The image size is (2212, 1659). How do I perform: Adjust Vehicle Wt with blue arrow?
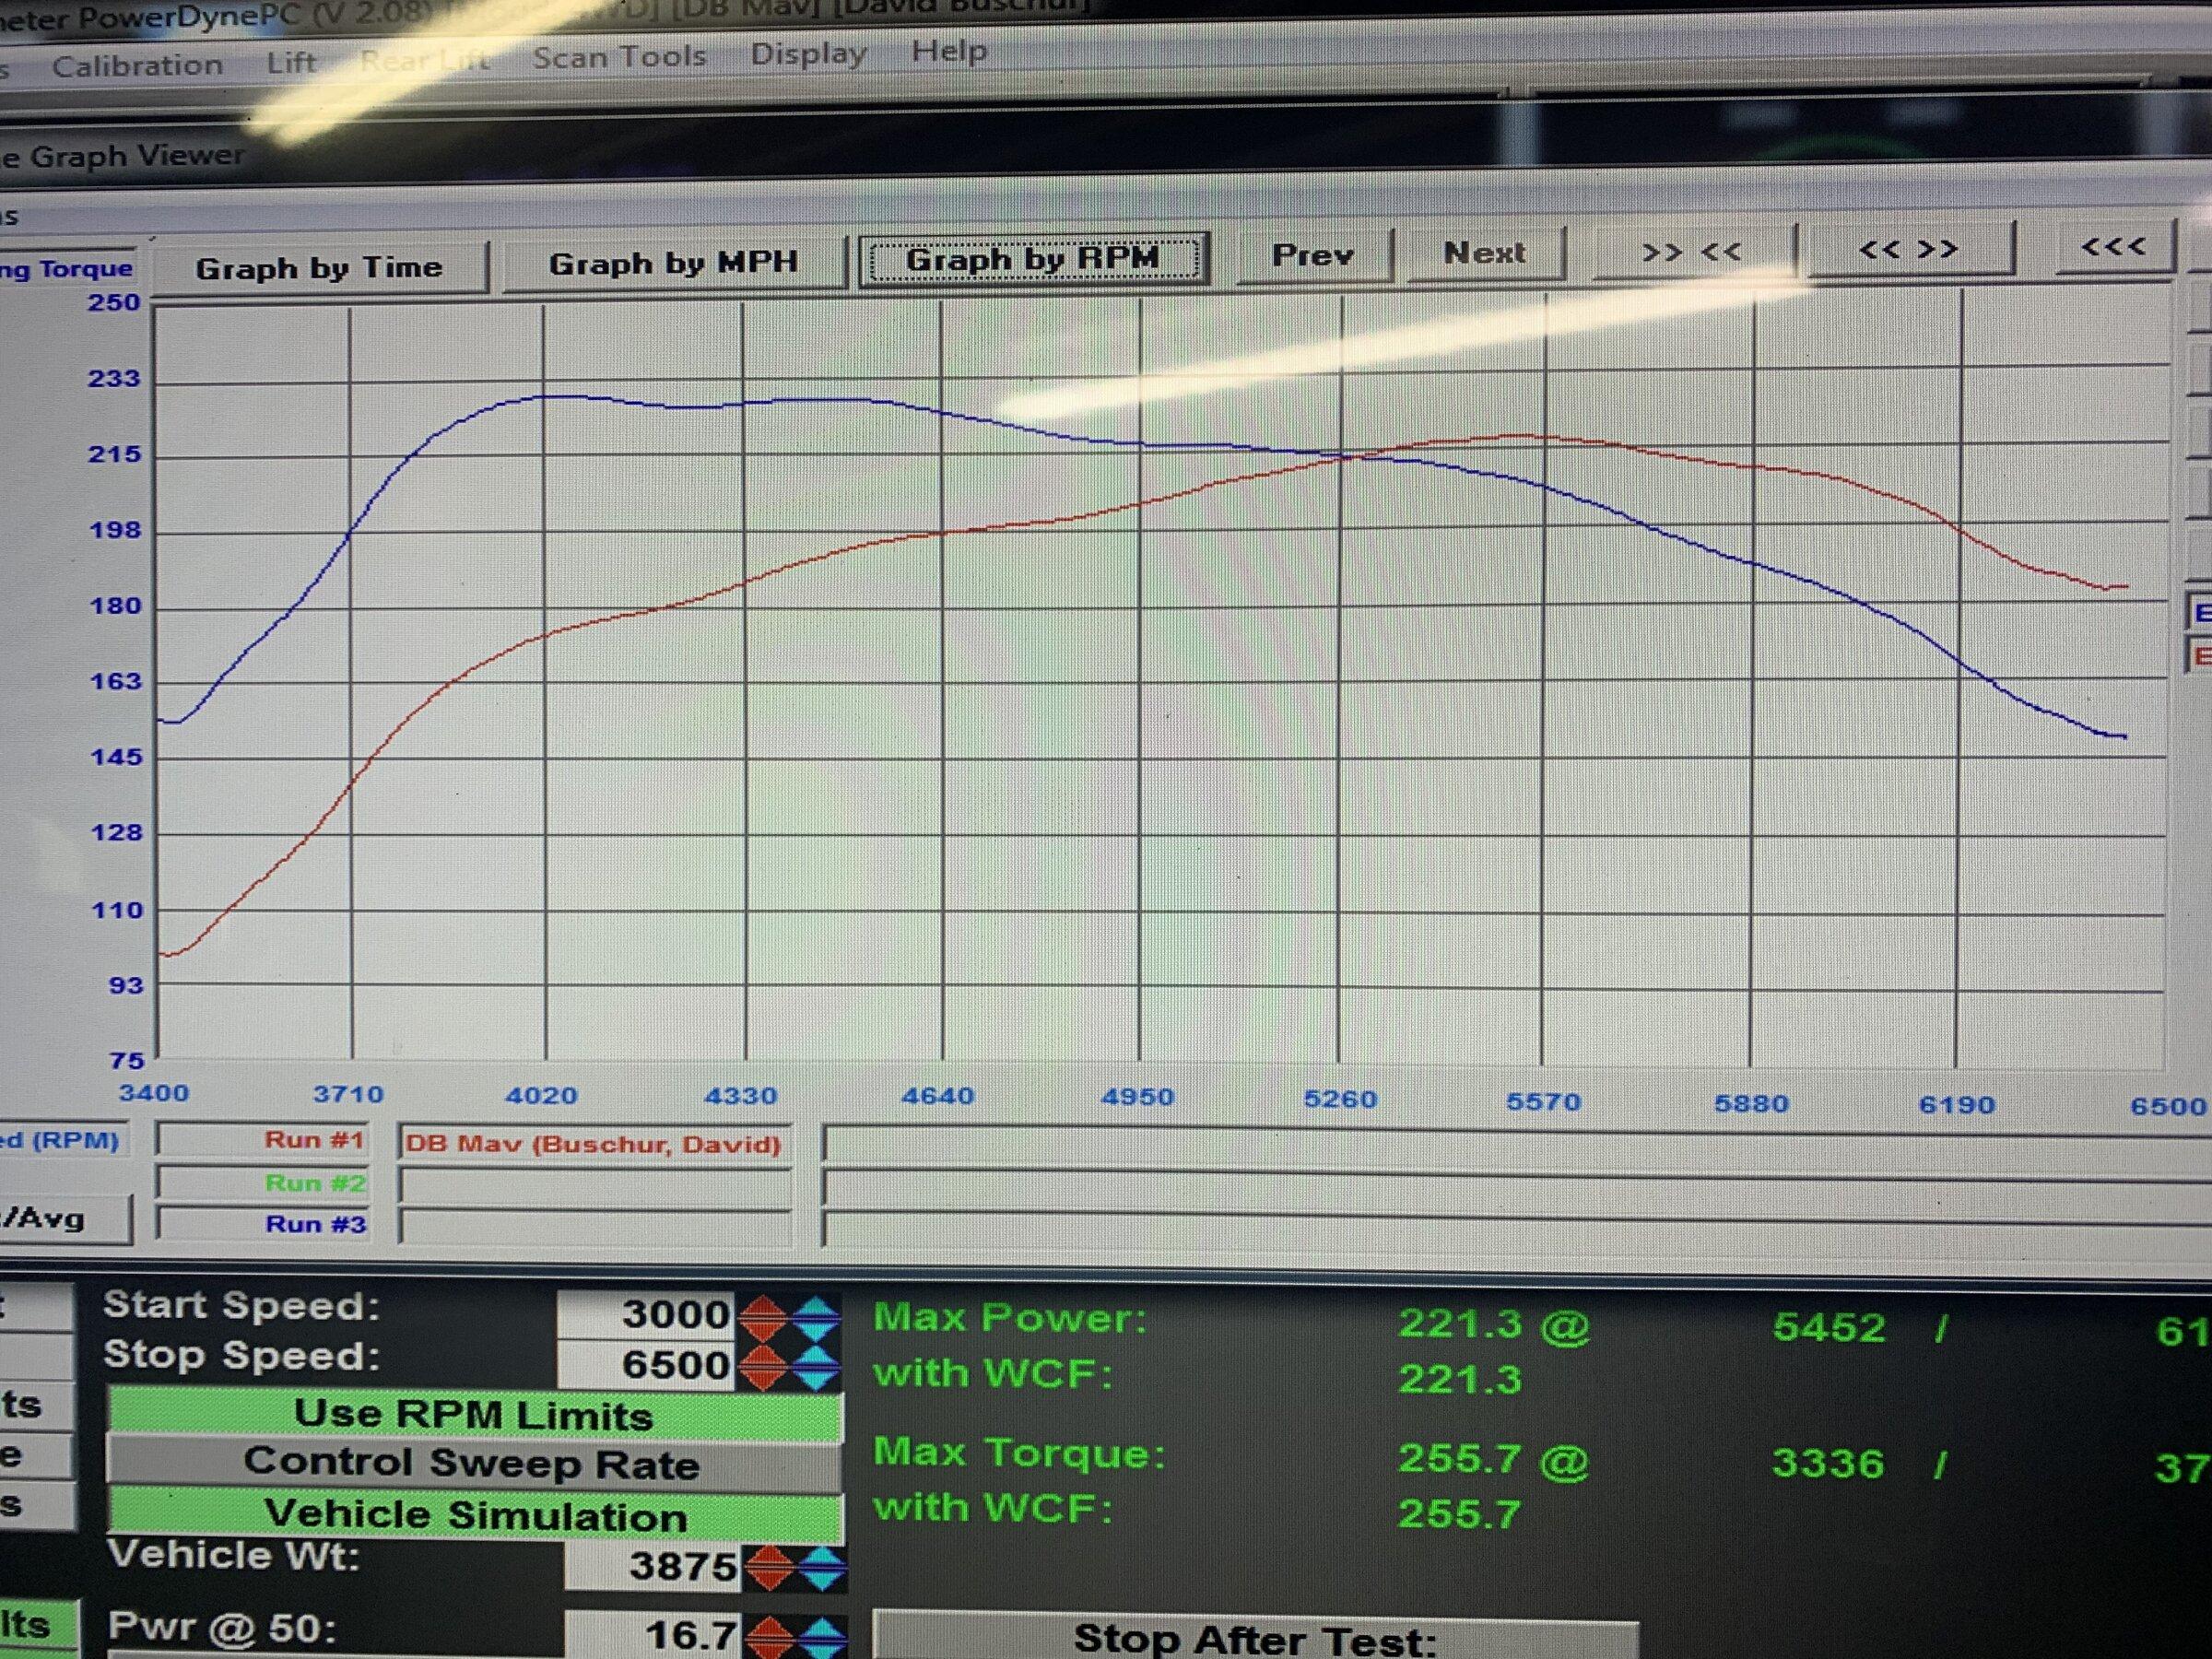(822, 1569)
